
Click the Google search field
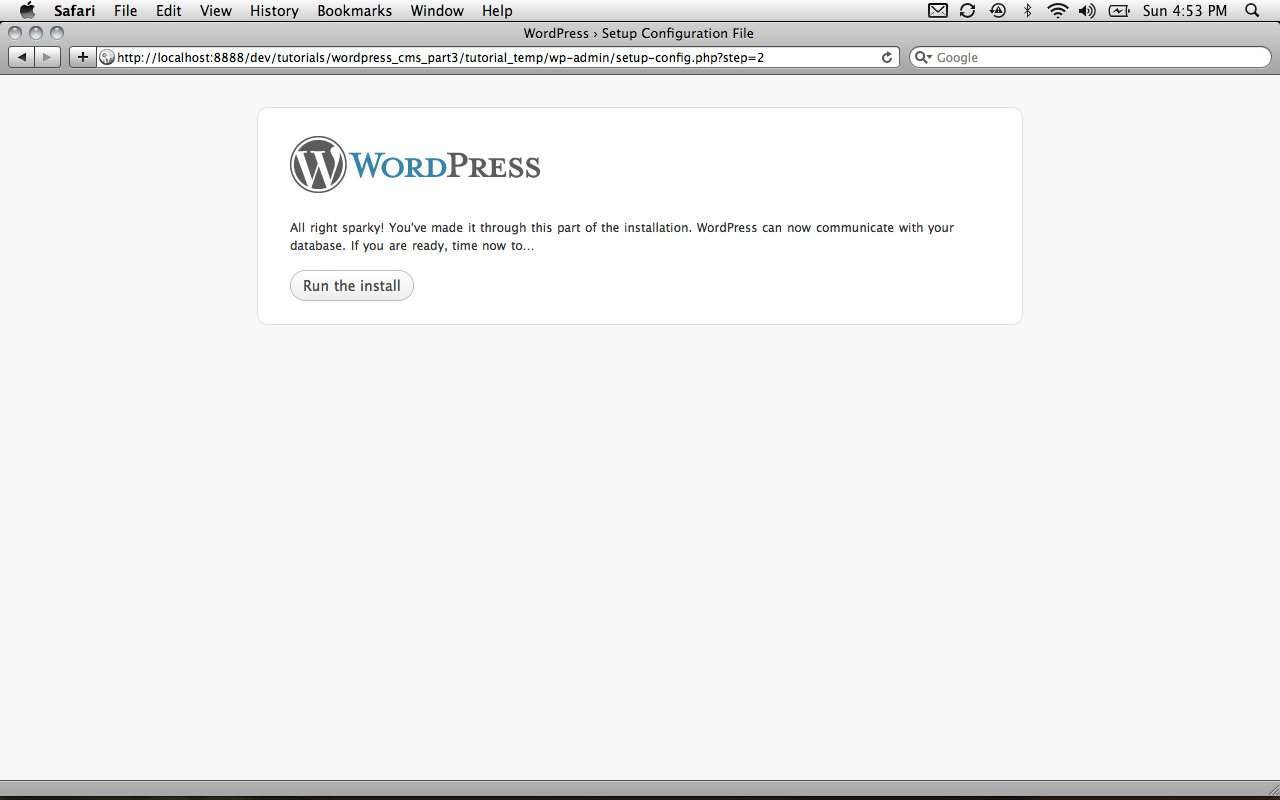tap(1090, 58)
